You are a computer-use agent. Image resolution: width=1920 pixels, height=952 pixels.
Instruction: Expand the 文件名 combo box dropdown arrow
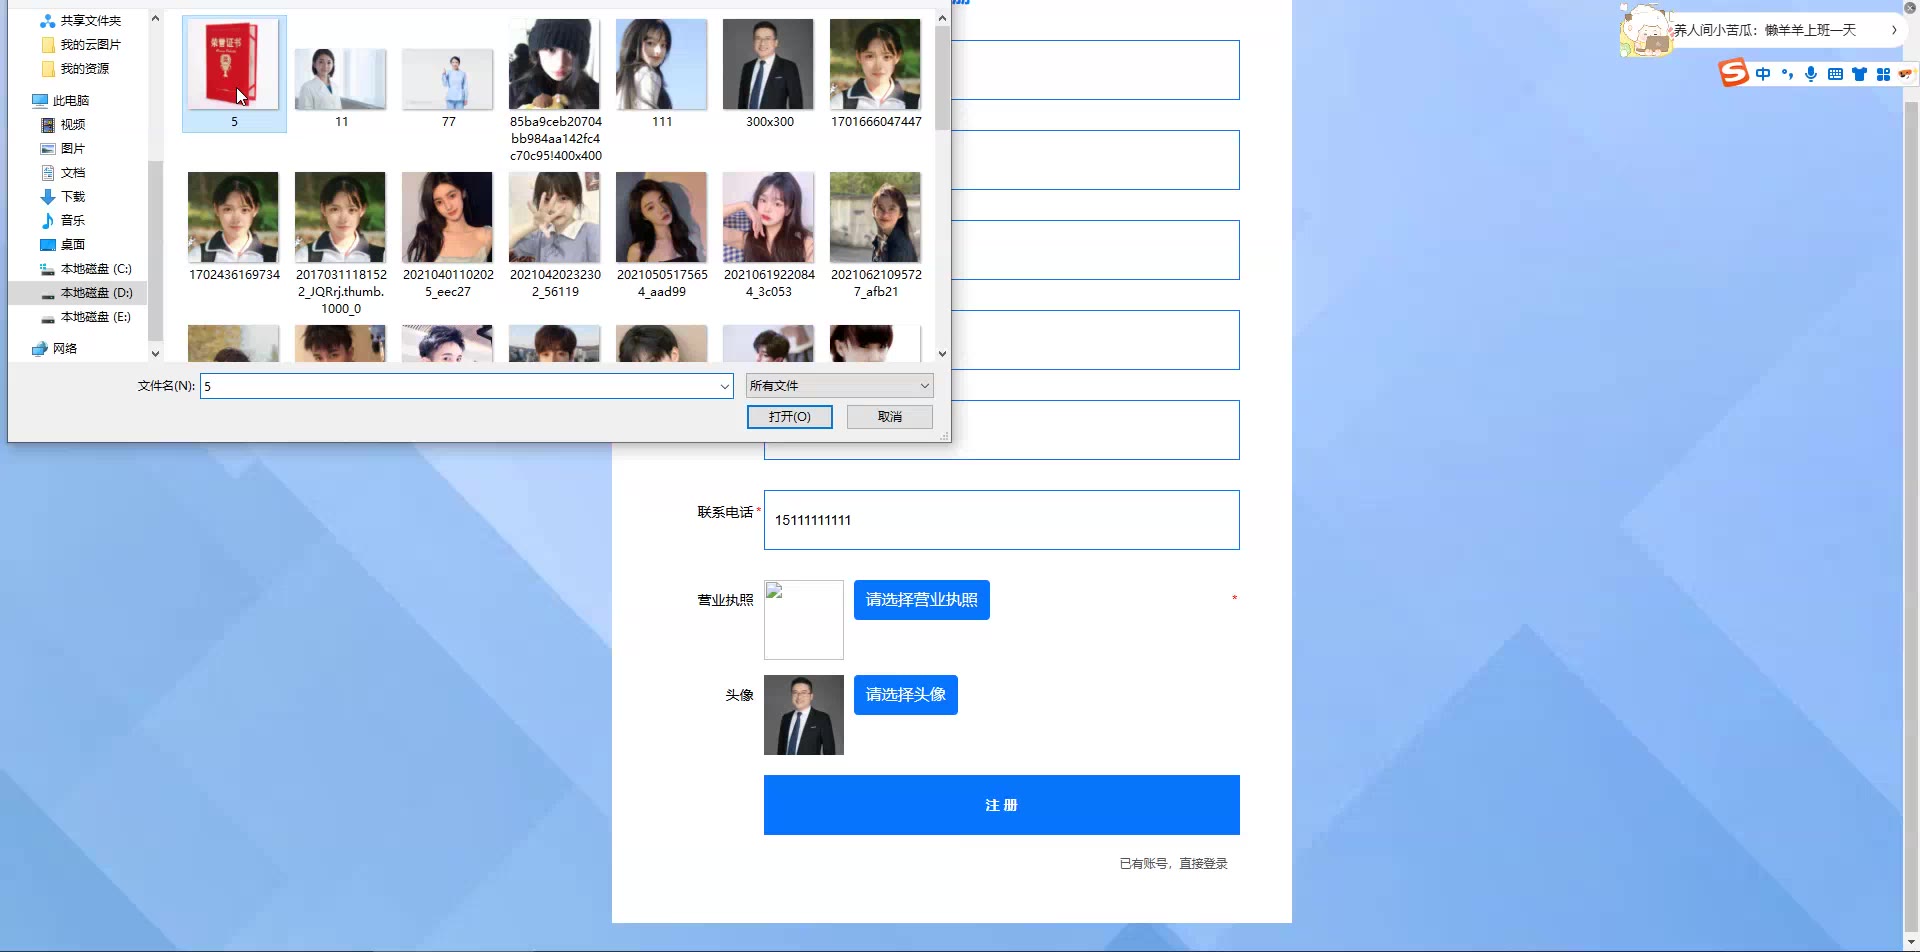(725, 386)
